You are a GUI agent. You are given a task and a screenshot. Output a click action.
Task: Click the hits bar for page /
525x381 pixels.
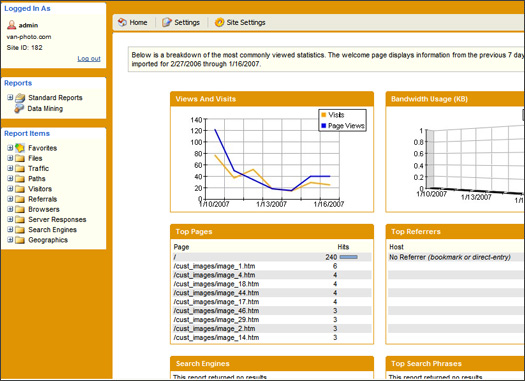[x=349, y=257]
